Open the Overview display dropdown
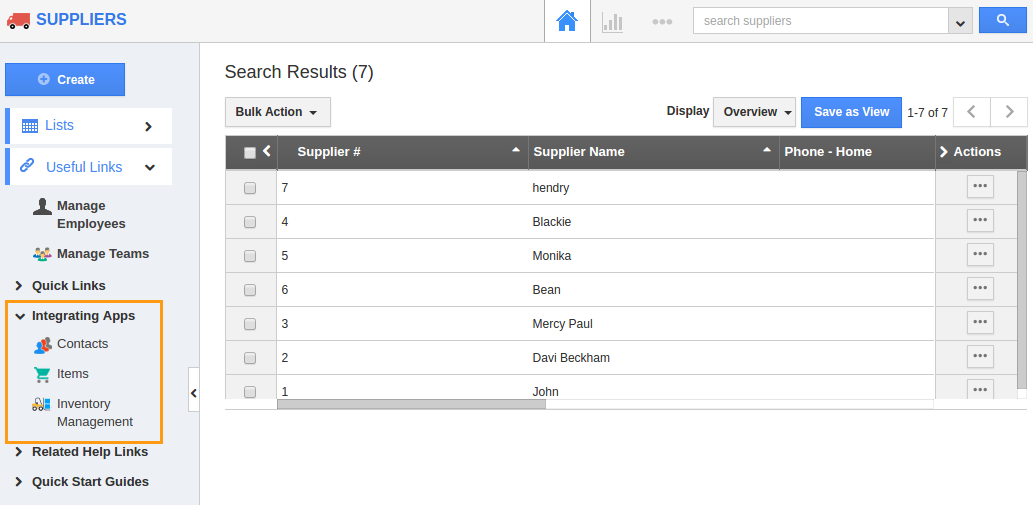The height and width of the screenshot is (505, 1033). [754, 112]
